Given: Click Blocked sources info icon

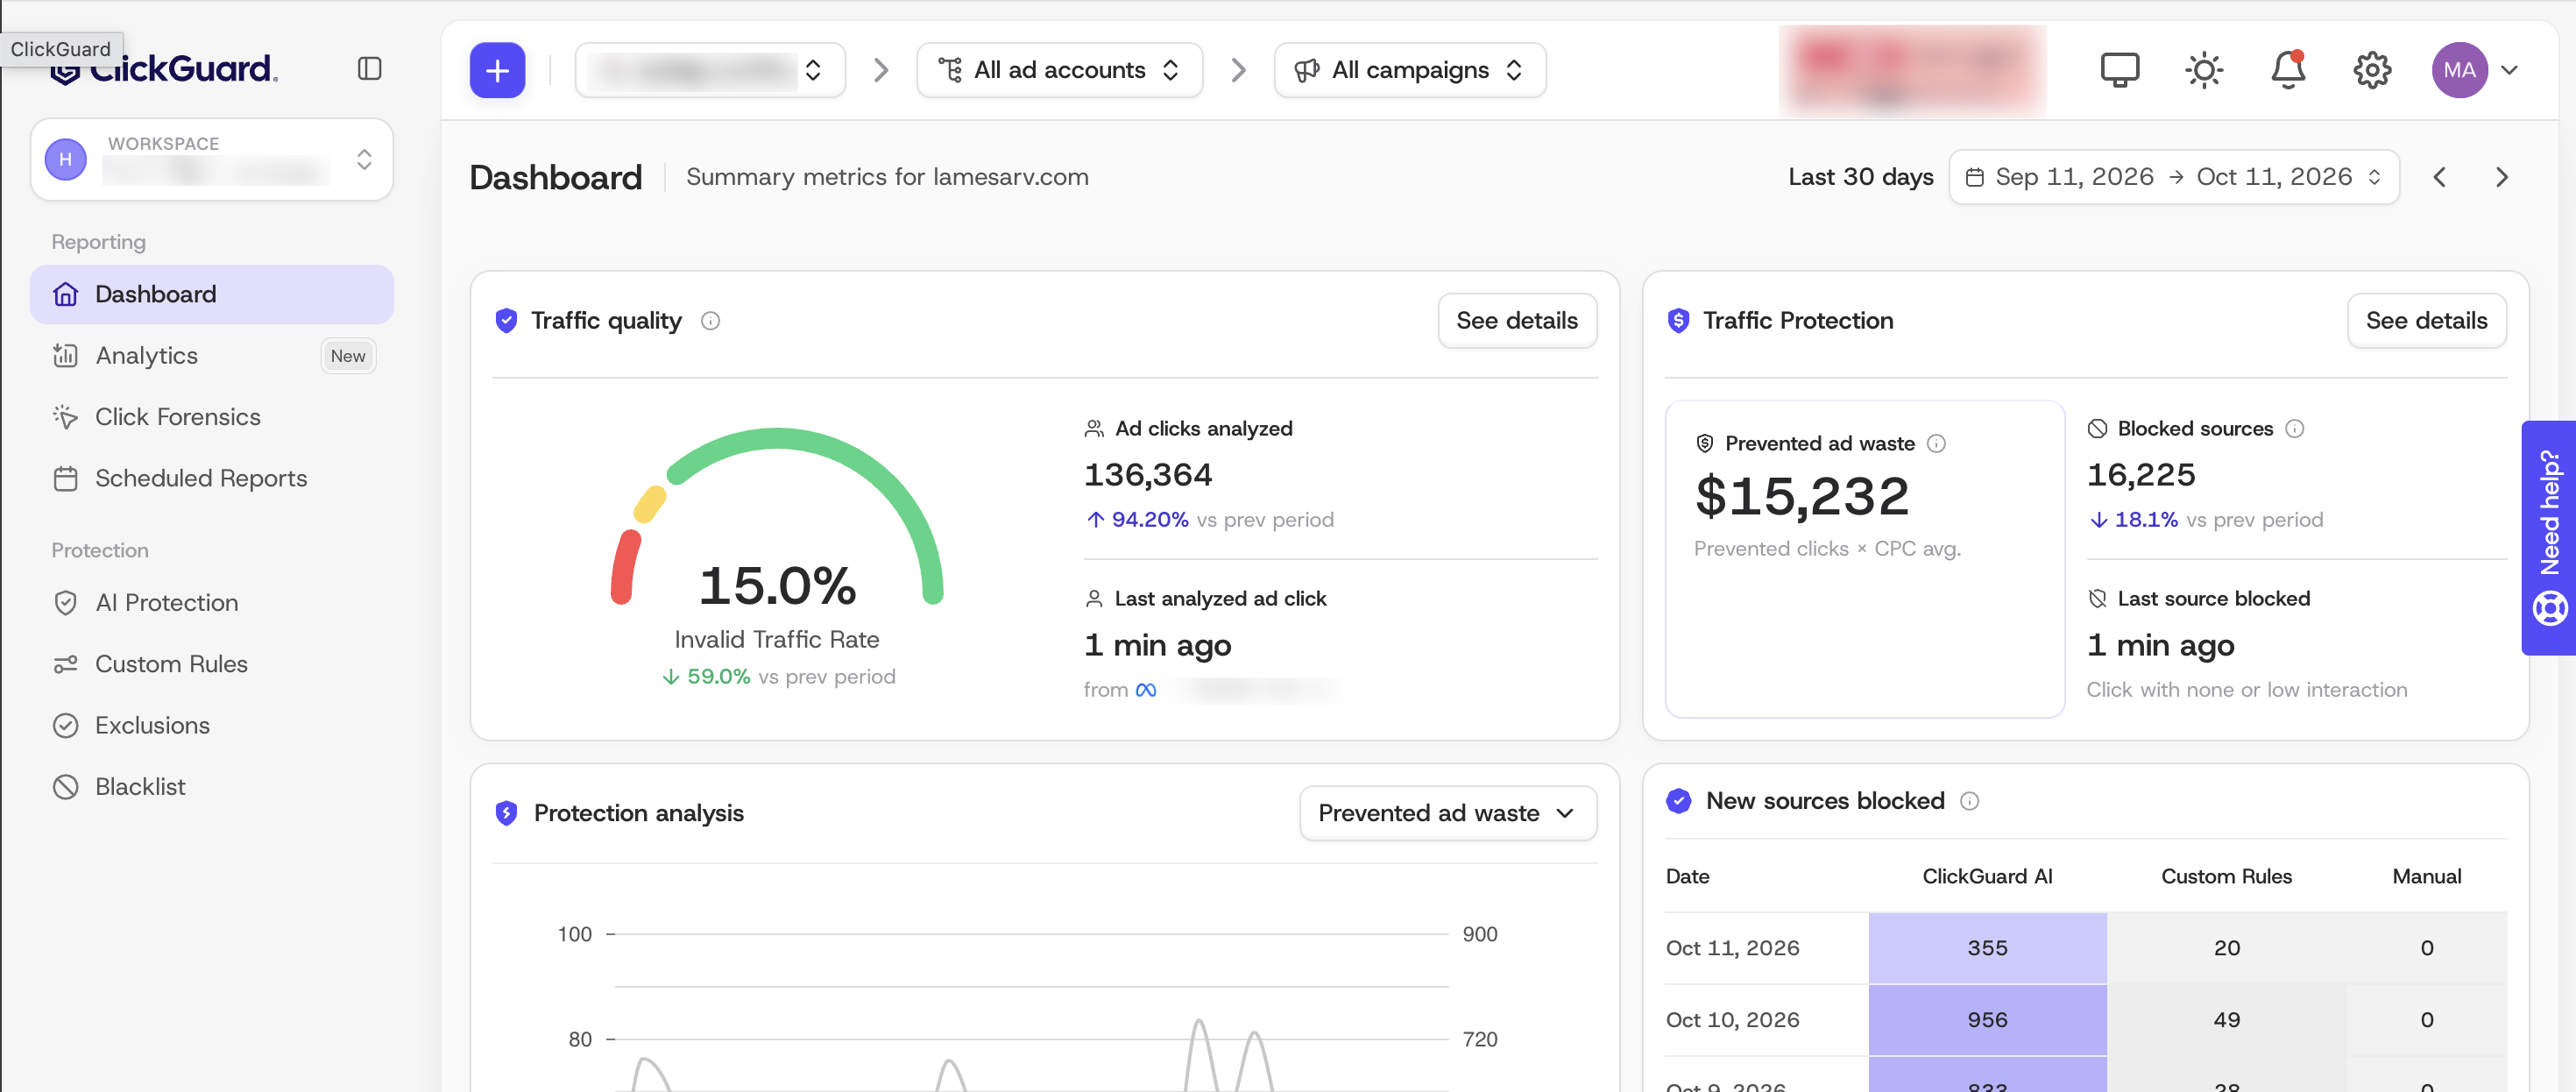Looking at the screenshot, I should click(2295, 428).
